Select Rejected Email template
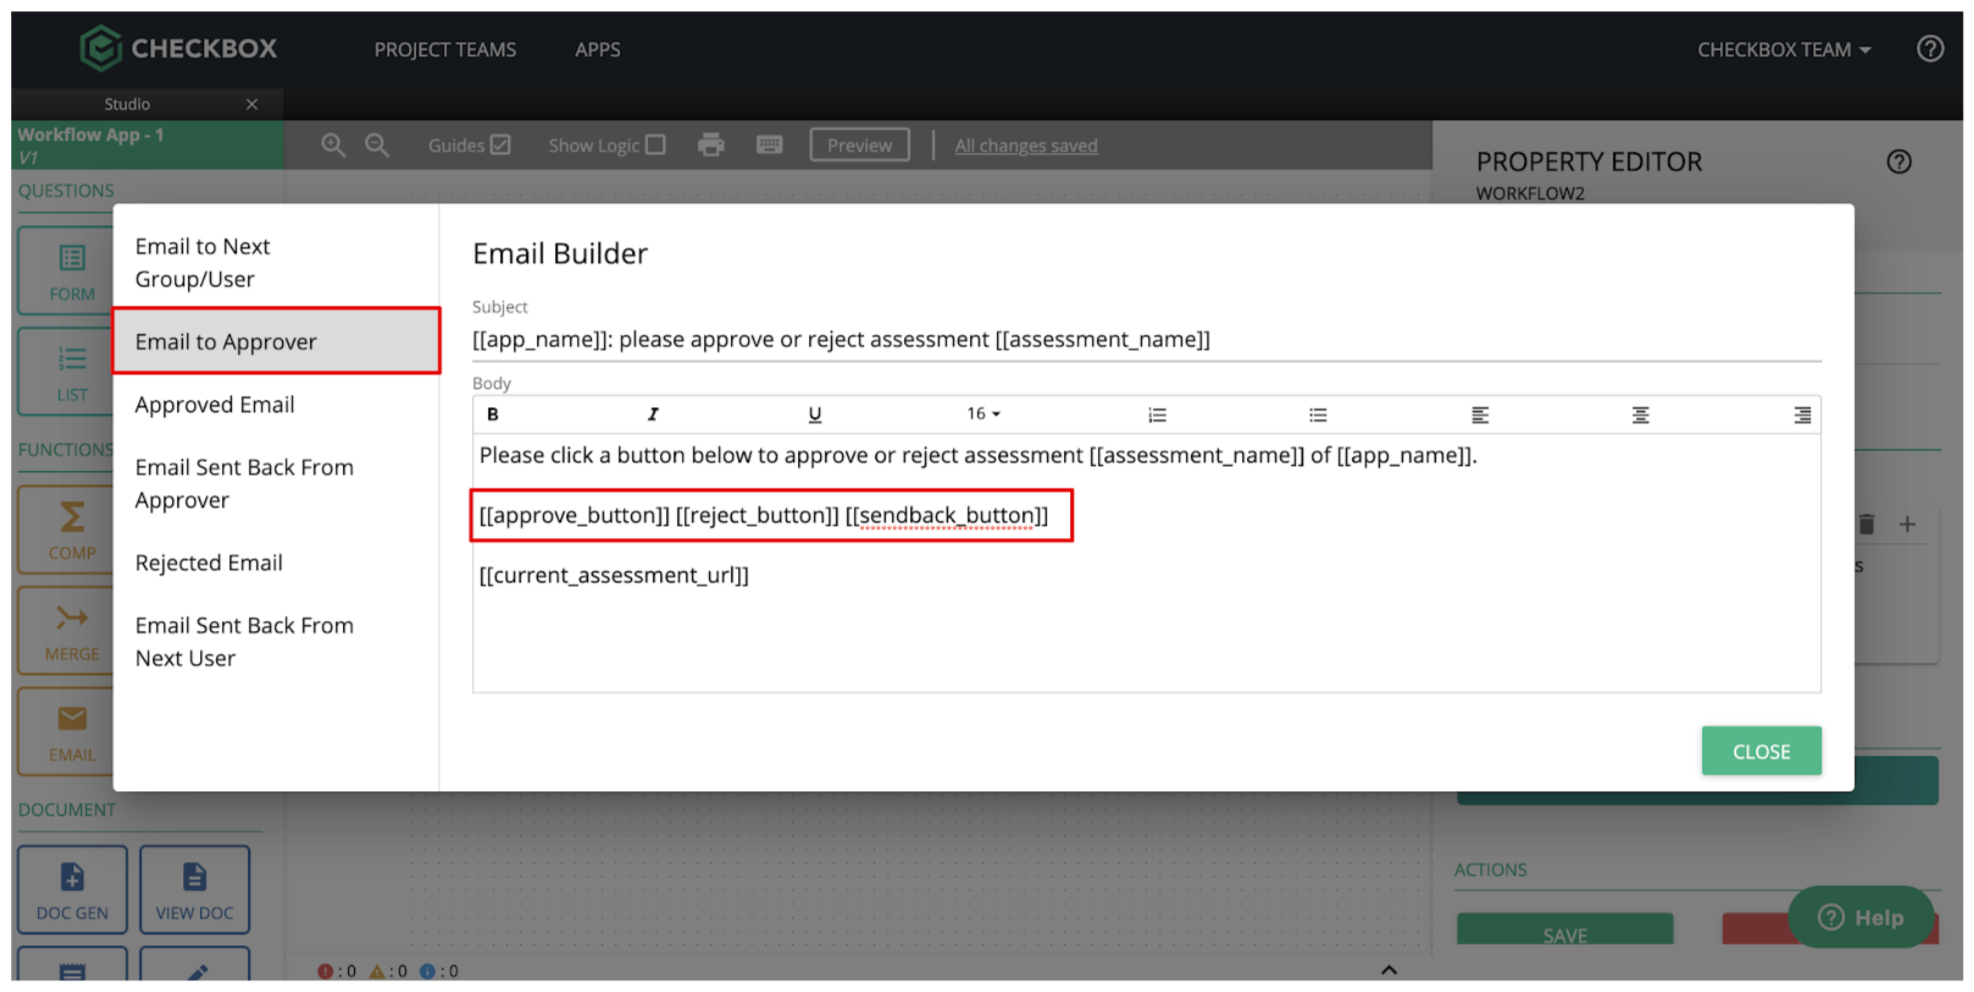Screen dimensions: 1974x992 click(276, 562)
